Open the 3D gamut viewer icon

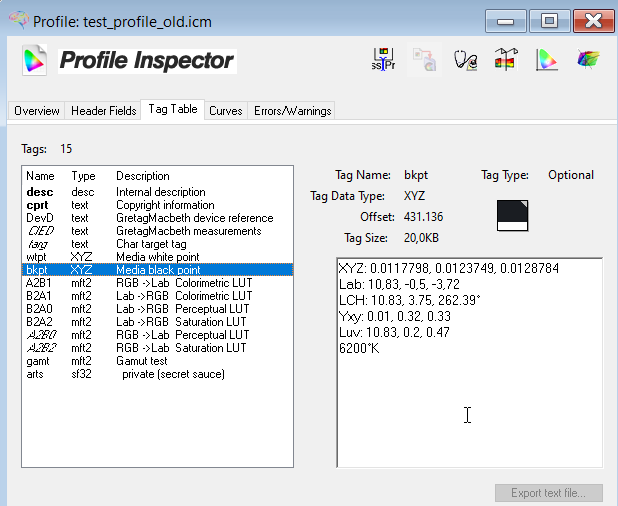click(x=587, y=60)
